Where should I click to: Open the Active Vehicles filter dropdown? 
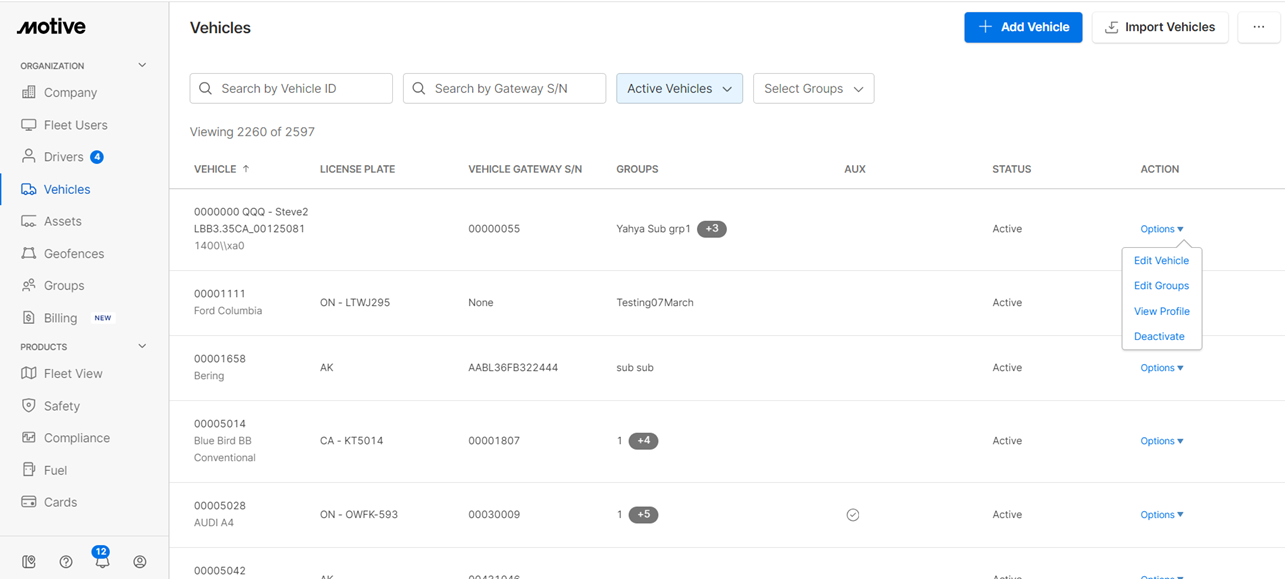[x=679, y=88]
